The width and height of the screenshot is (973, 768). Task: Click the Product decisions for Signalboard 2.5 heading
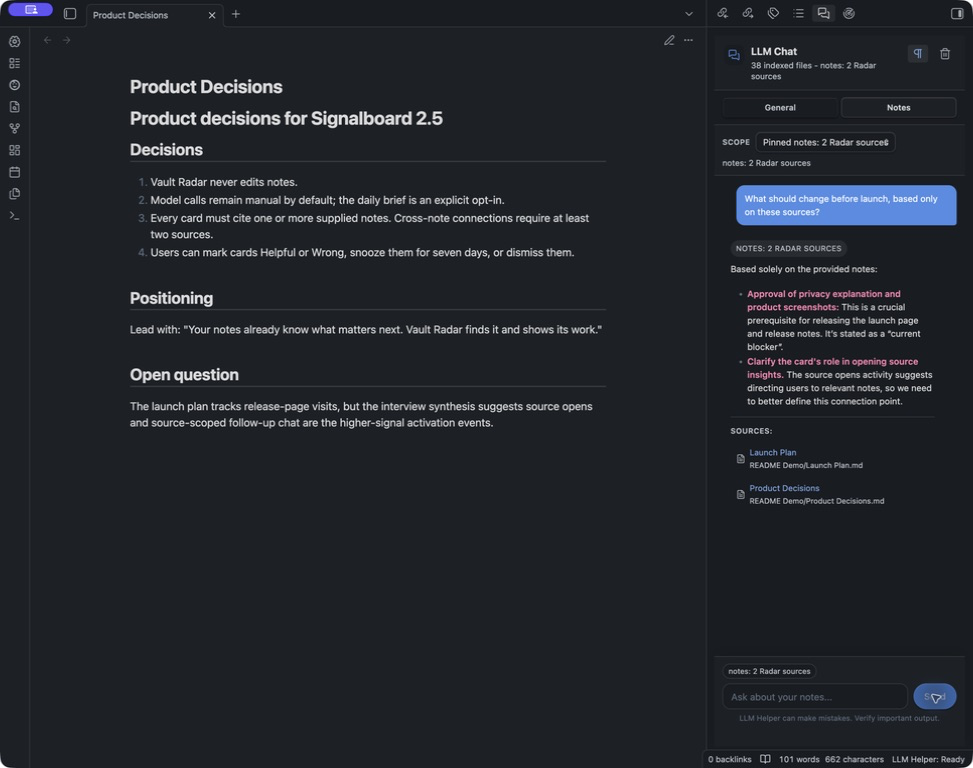click(x=286, y=118)
